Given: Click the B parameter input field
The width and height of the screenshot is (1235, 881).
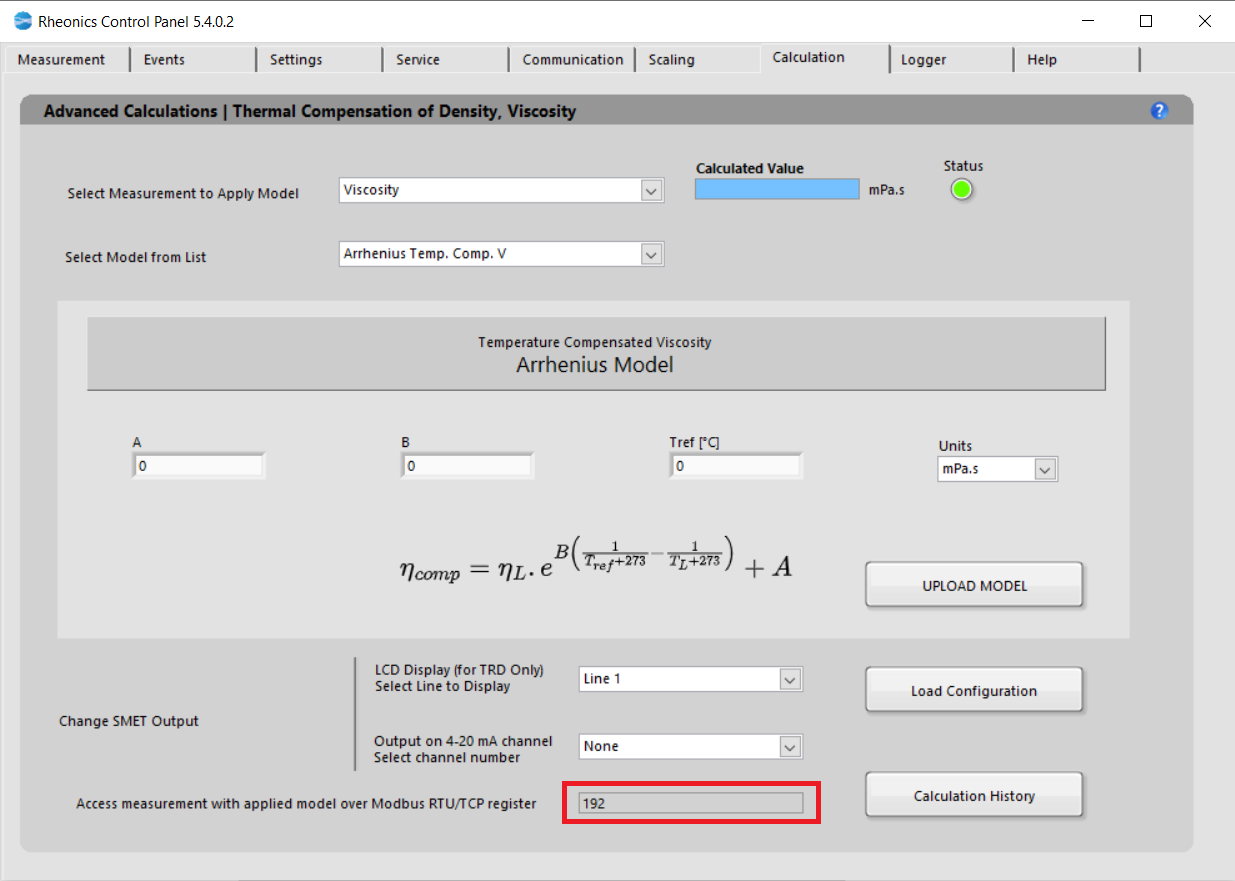Looking at the screenshot, I should coord(468,466).
